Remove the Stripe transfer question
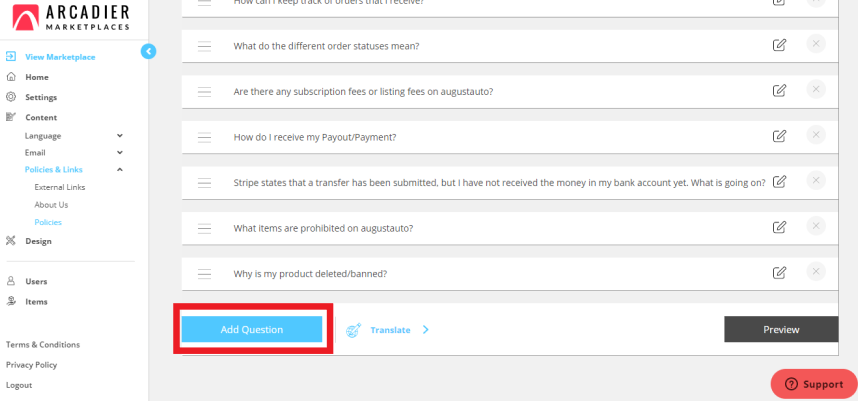Viewport: 858px width, 401px height. (x=815, y=181)
